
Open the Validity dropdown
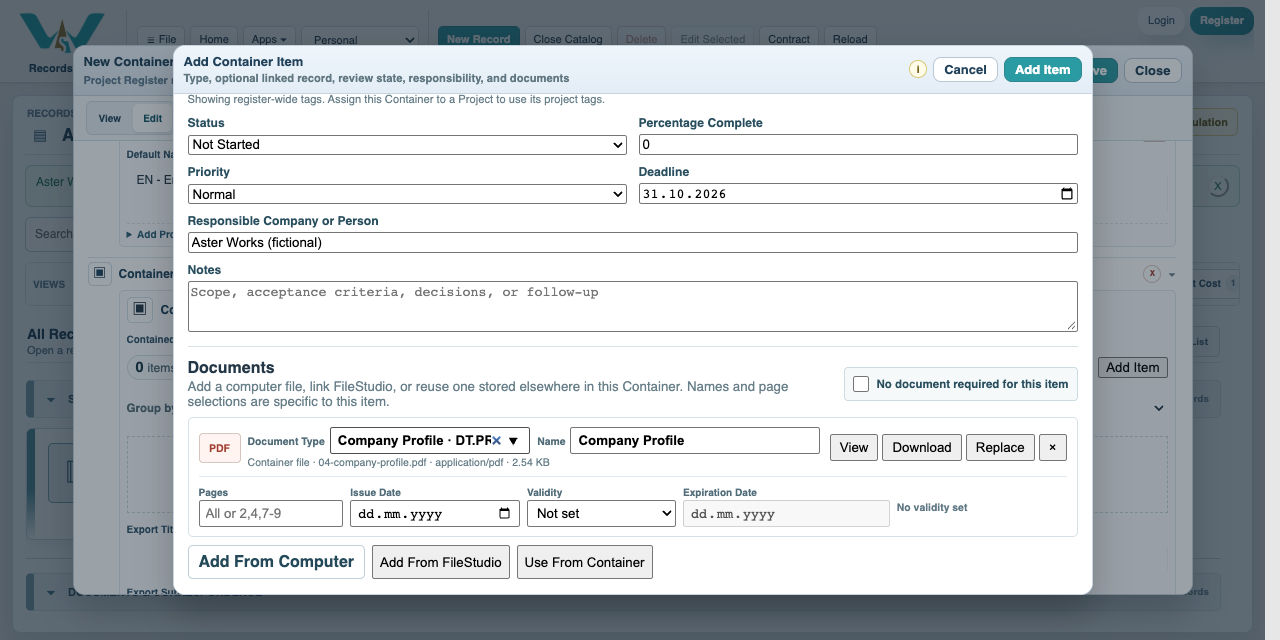coord(601,513)
